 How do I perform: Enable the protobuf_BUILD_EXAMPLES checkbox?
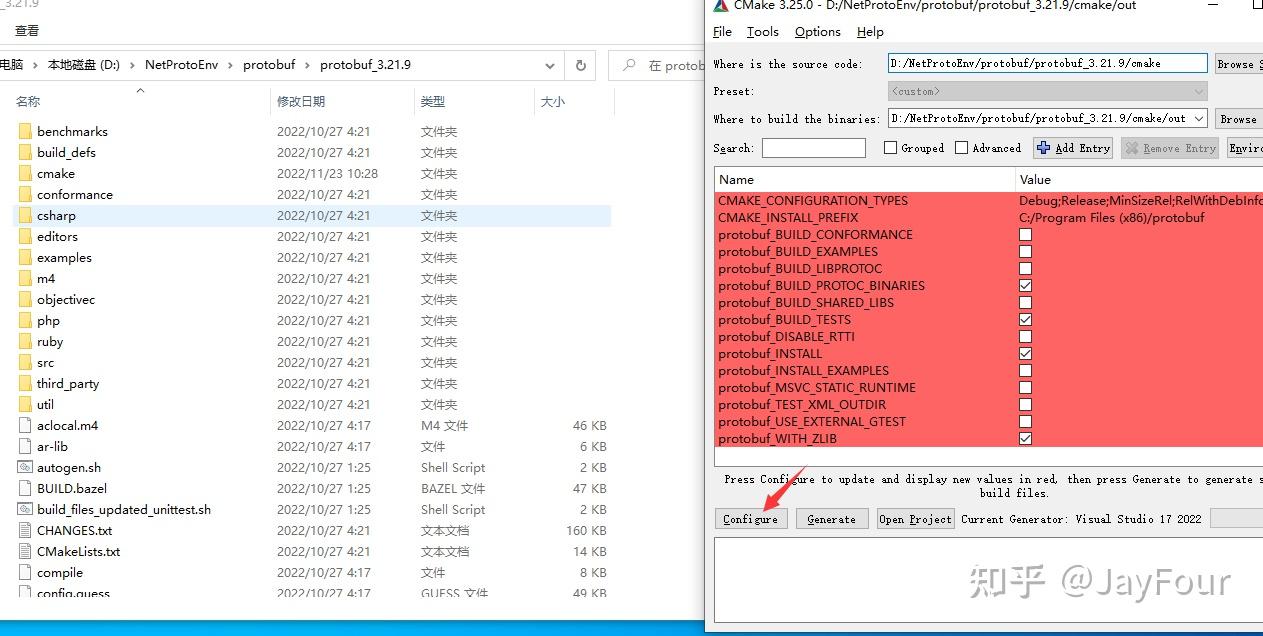click(1024, 251)
